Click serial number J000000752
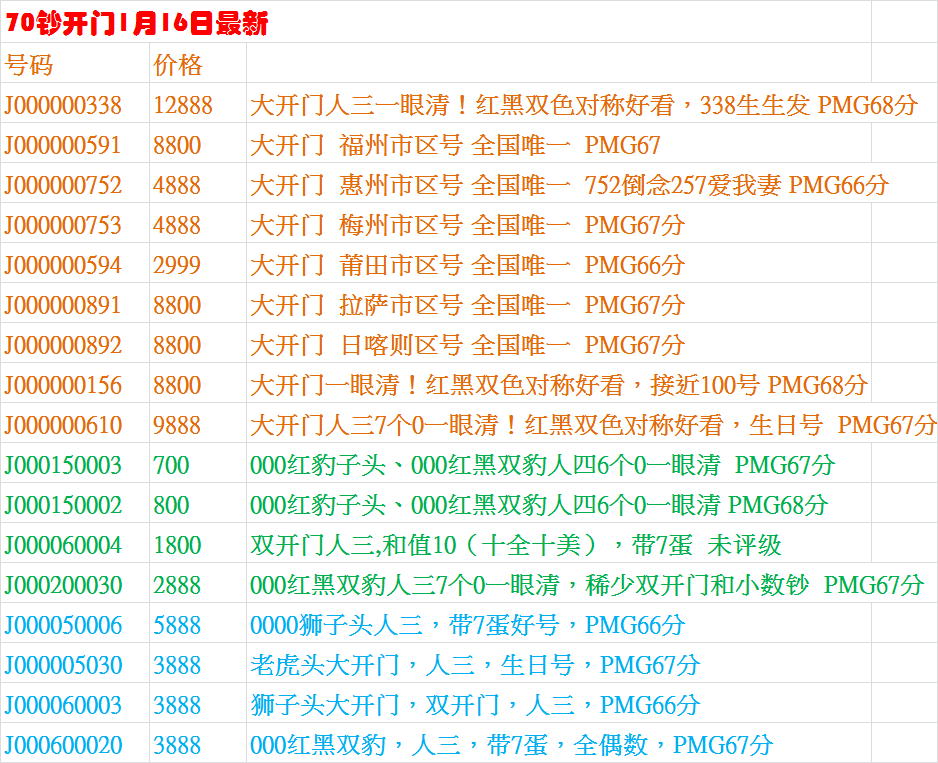This screenshot has width=938, height=763. (63, 186)
